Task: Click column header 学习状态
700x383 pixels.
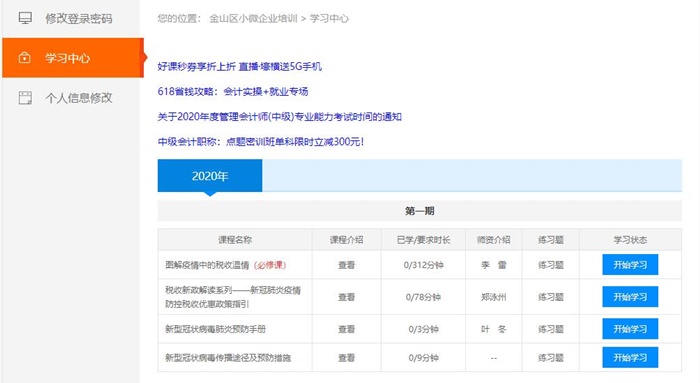Action: 630,240
